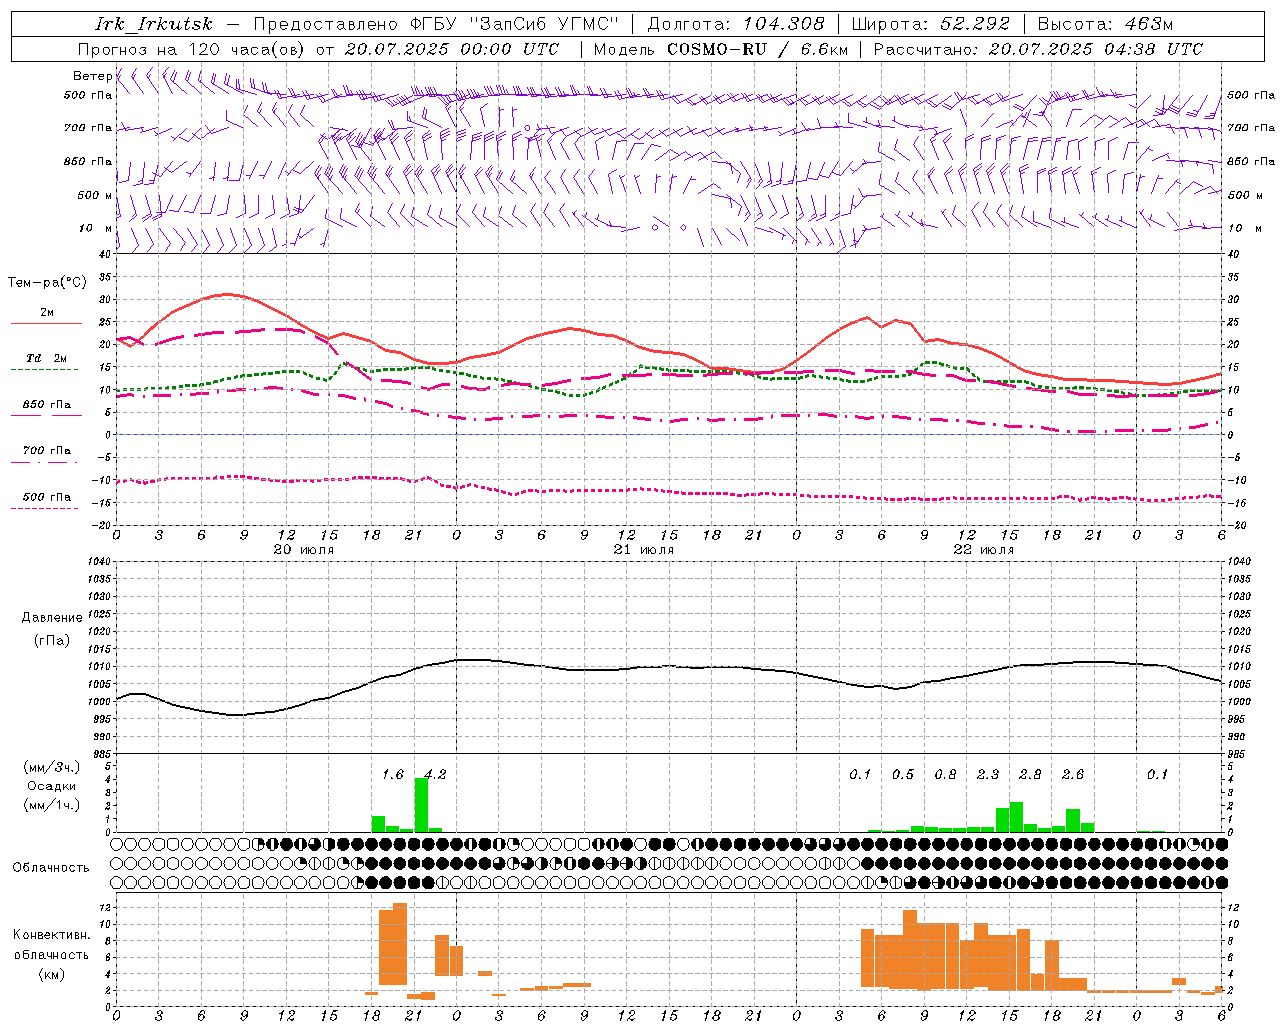Viewport: 1280px width, 1024px height.
Task: Click the 0.8 precipitation total value
Action: 945,774
